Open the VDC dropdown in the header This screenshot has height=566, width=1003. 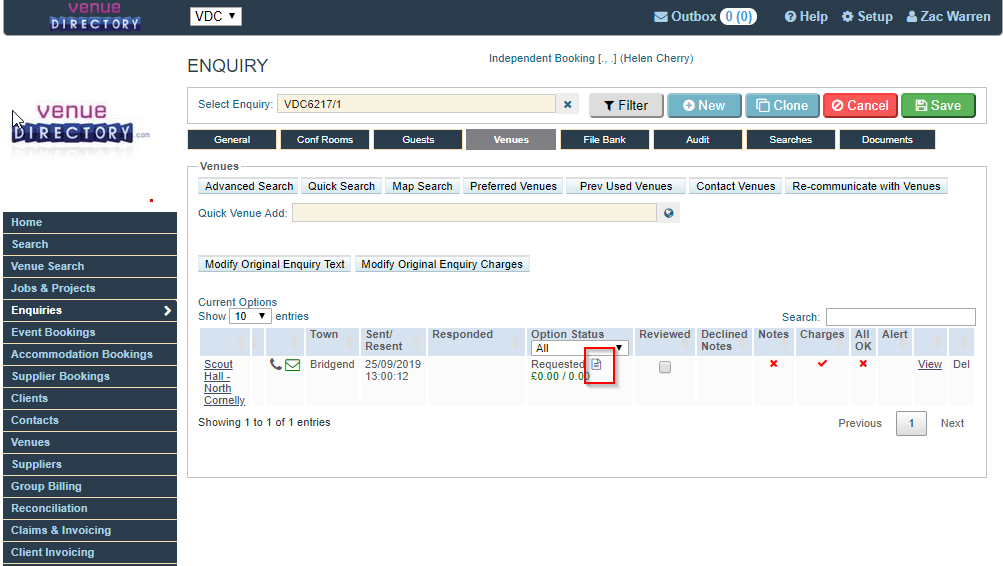point(216,16)
